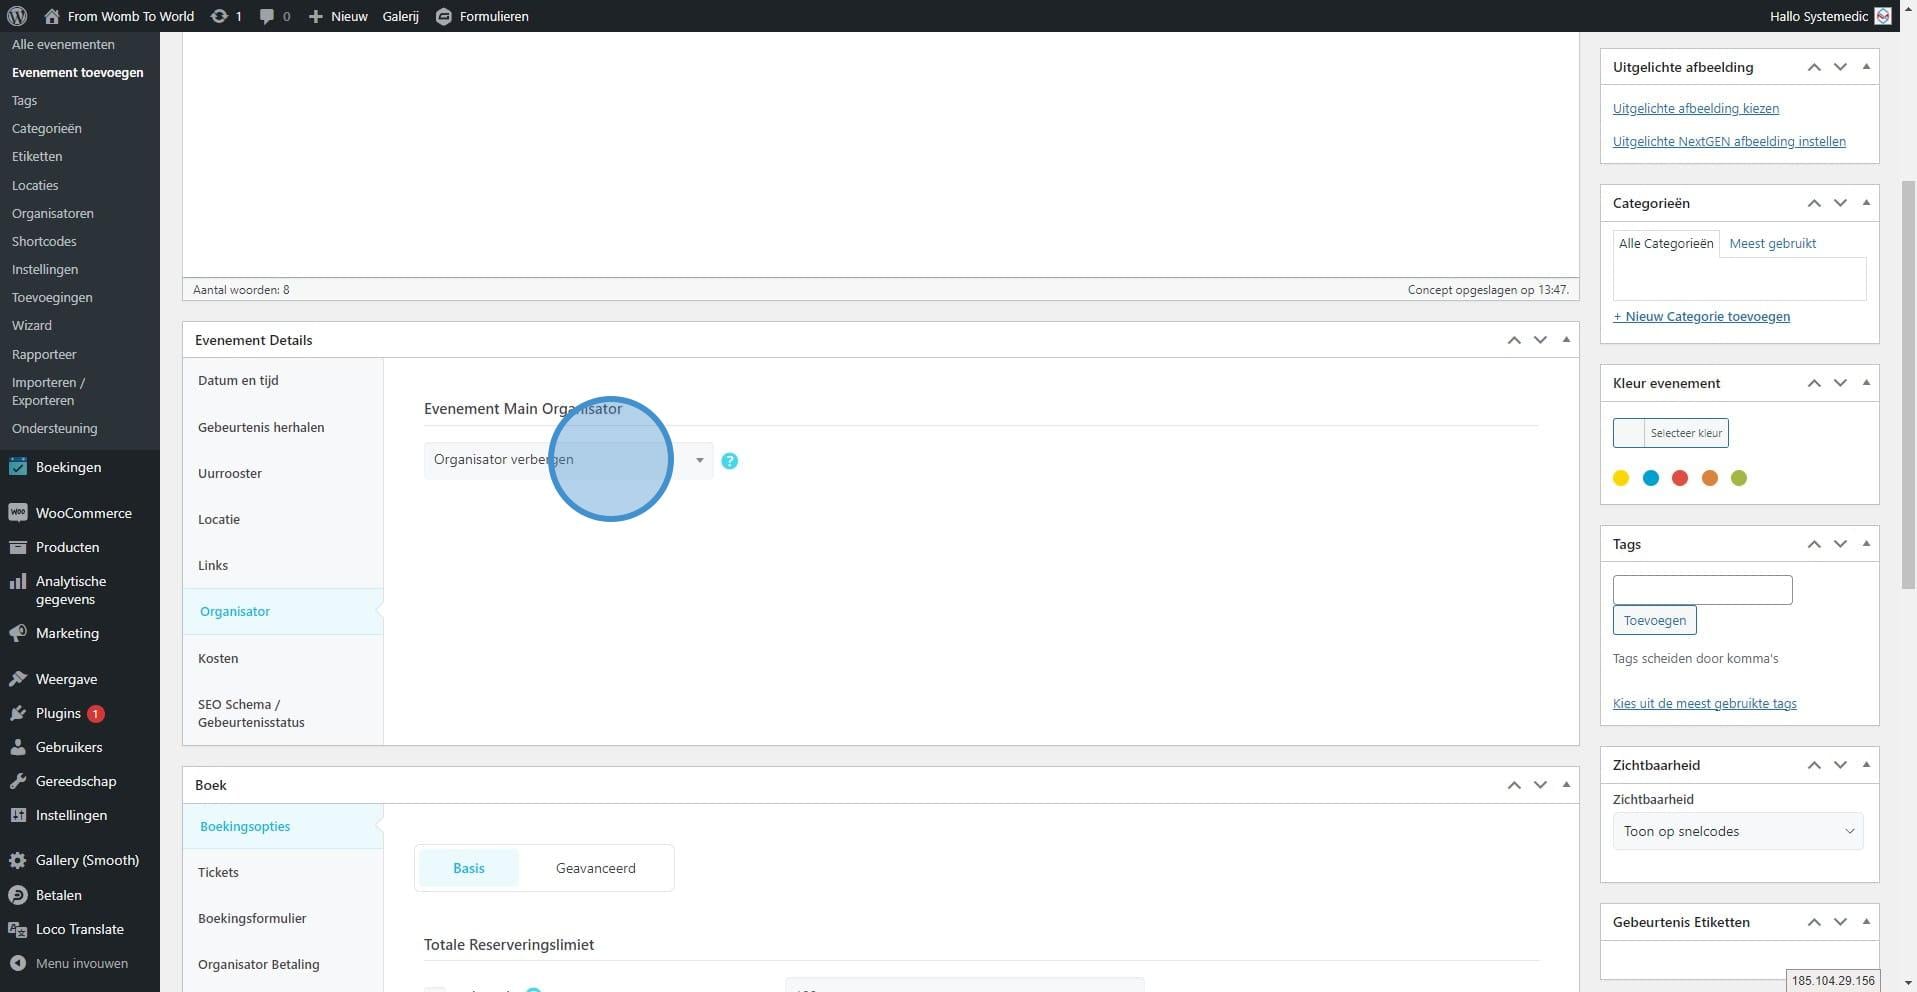
Task: Select the Kosten tab
Action: pyautogui.click(x=218, y=658)
